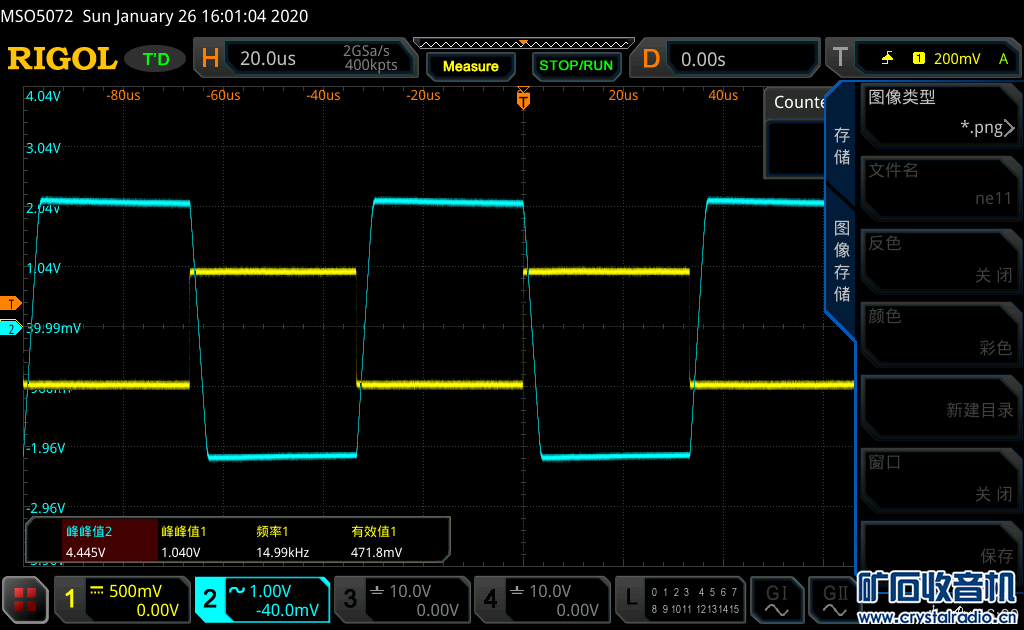Open the 反色 invert option menu
Image resolution: width=1024 pixels, height=630 pixels.
(940, 259)
